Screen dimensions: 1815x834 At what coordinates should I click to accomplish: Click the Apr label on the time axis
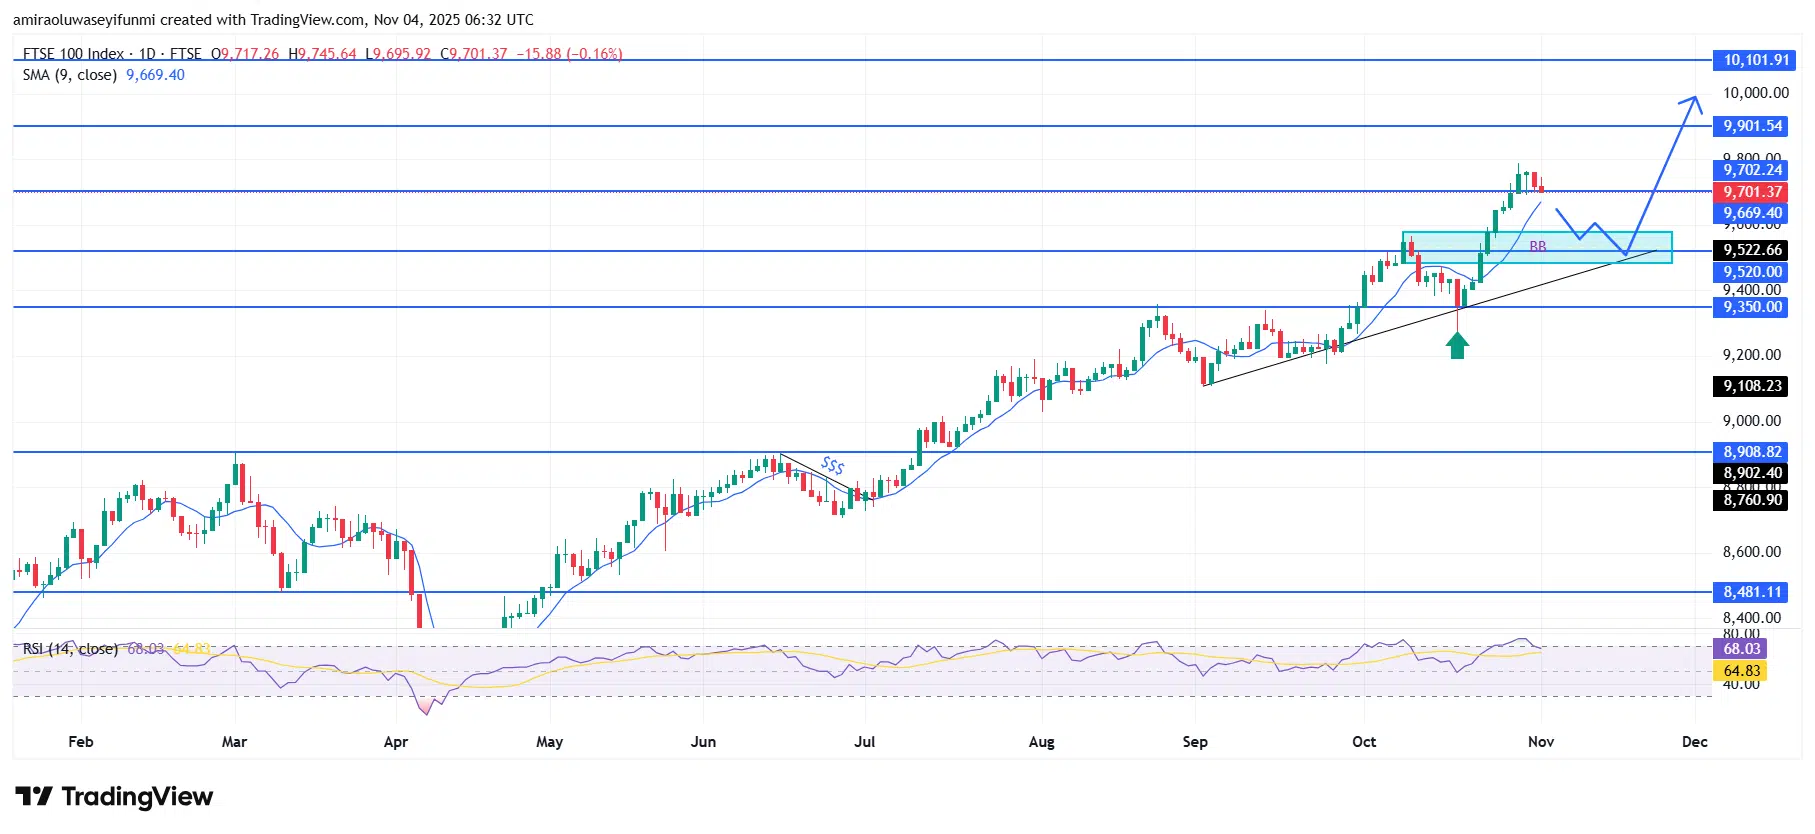click(396, 742)
